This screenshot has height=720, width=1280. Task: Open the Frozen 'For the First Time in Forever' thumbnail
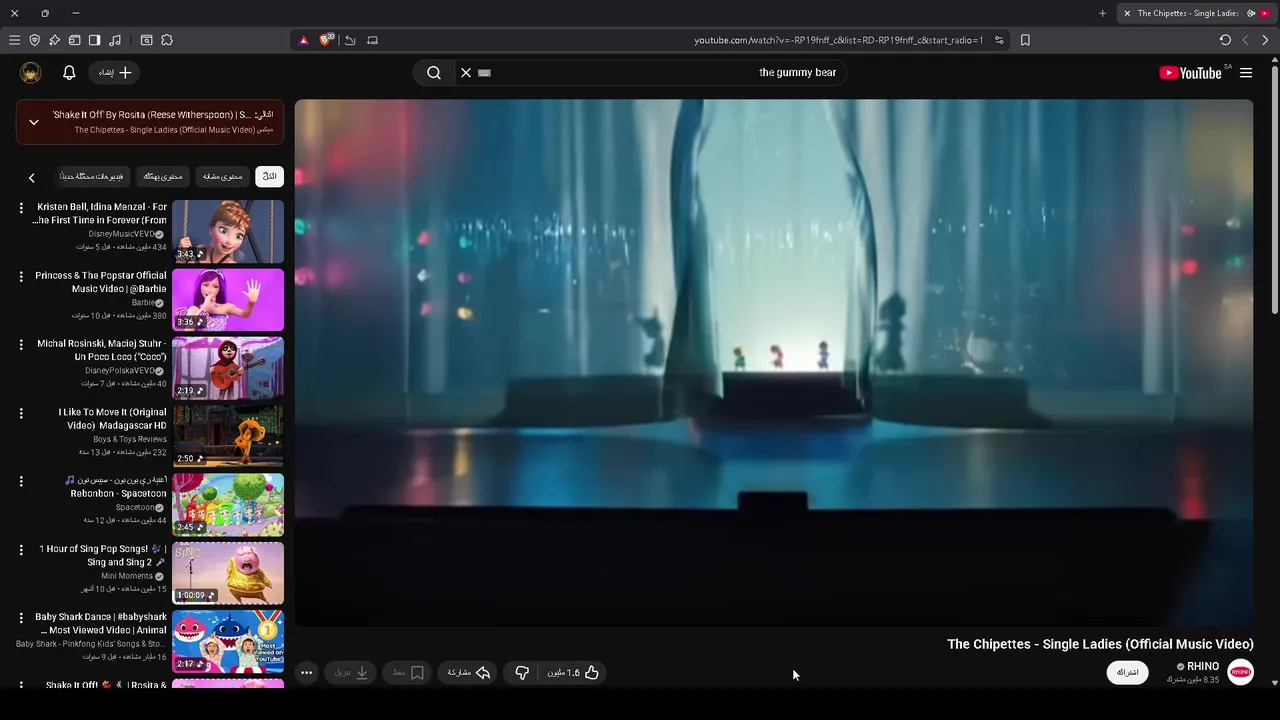click(228, 231)
